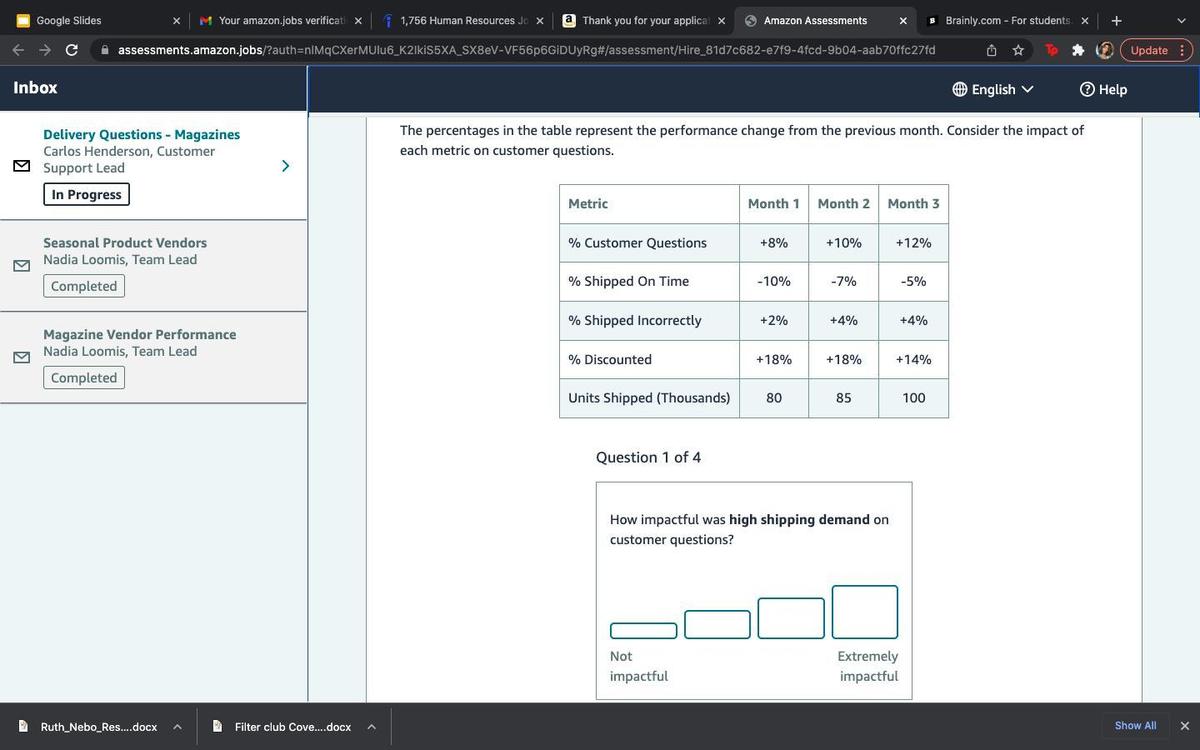Click the Month 2 column header
The image size is (1200, 750).
(844, 204)
